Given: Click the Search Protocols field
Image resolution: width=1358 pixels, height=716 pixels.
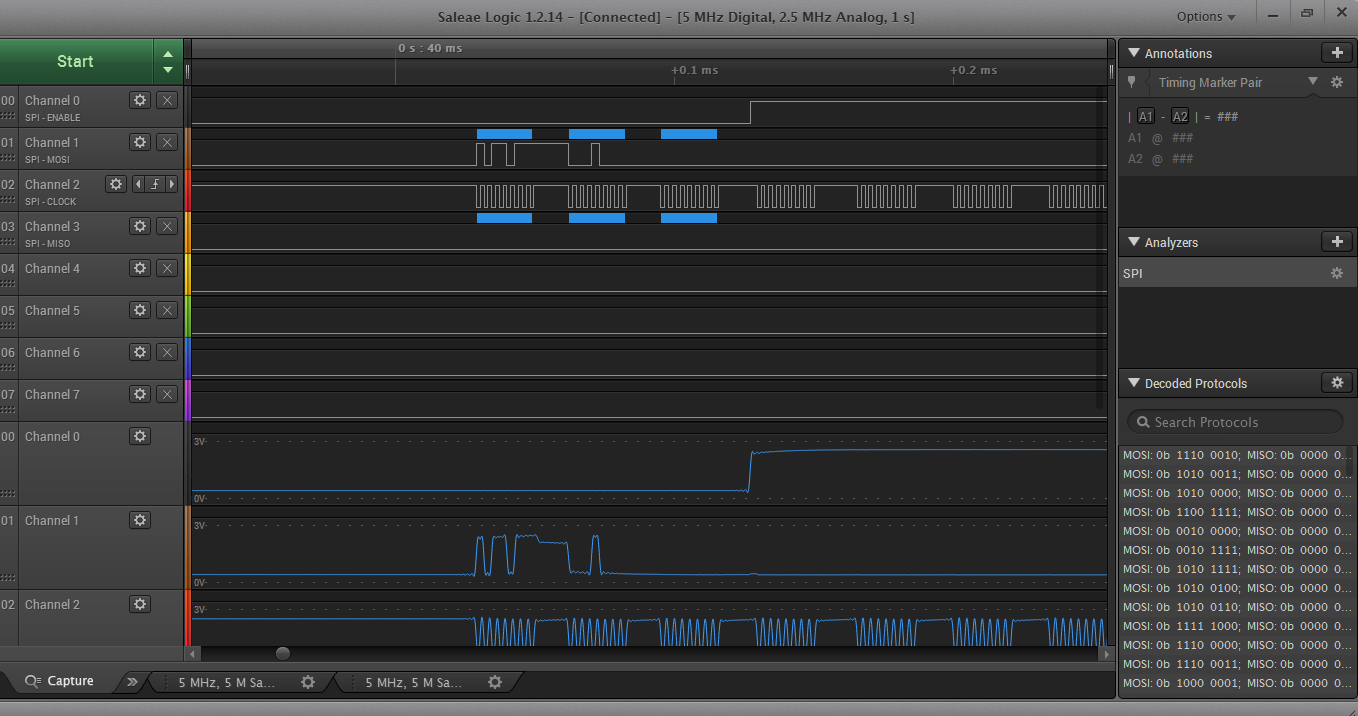Looking at the screenshot, I should pyautogui.click(x=1235, y=422).
